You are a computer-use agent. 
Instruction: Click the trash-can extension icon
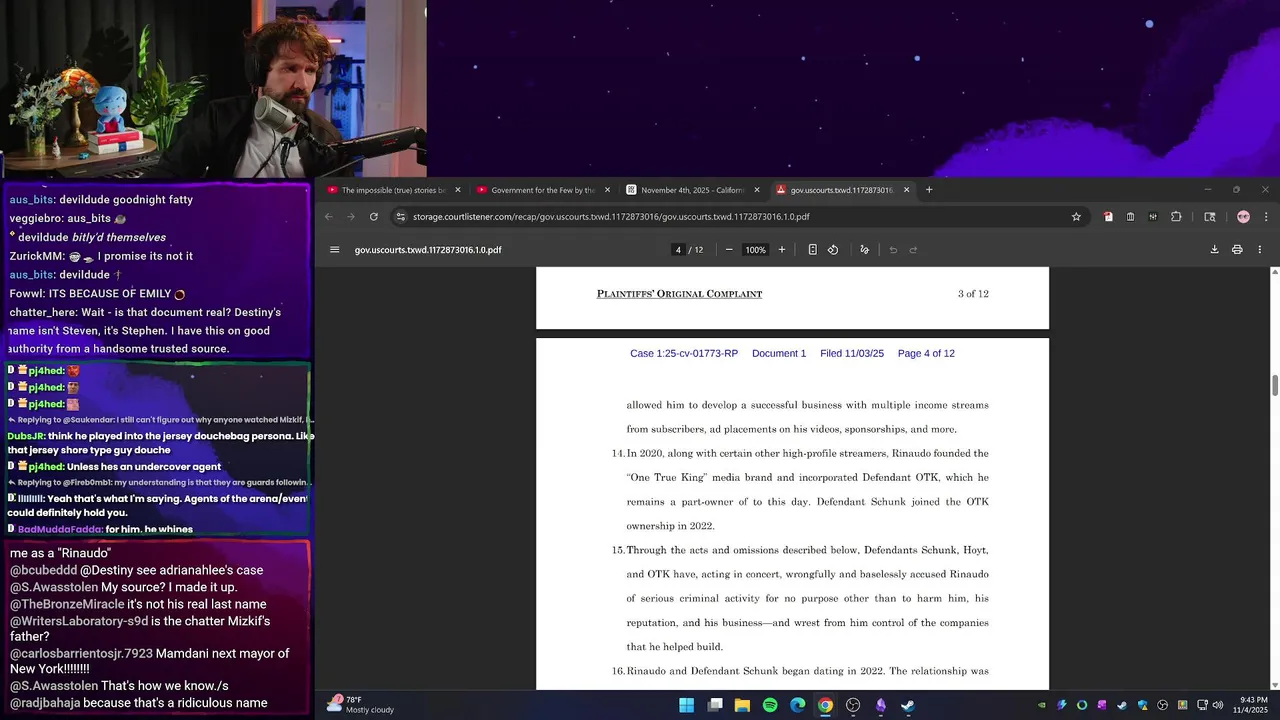point(1130,217)
